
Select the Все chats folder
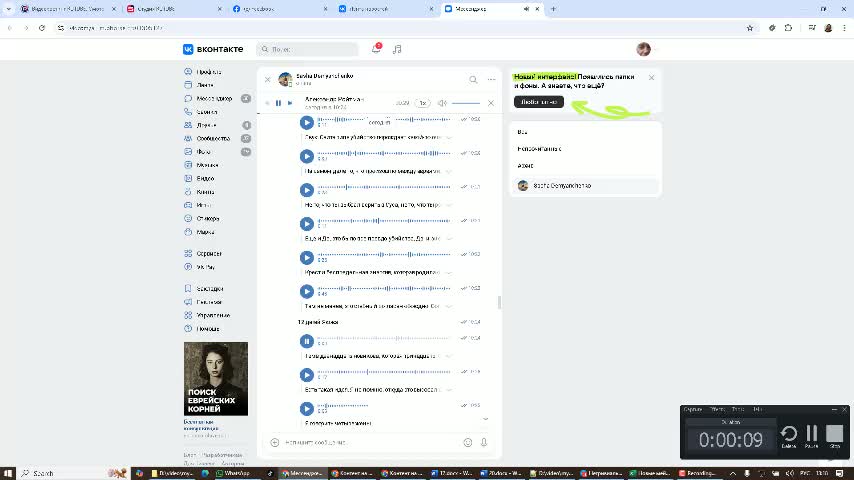pos(585,132)
